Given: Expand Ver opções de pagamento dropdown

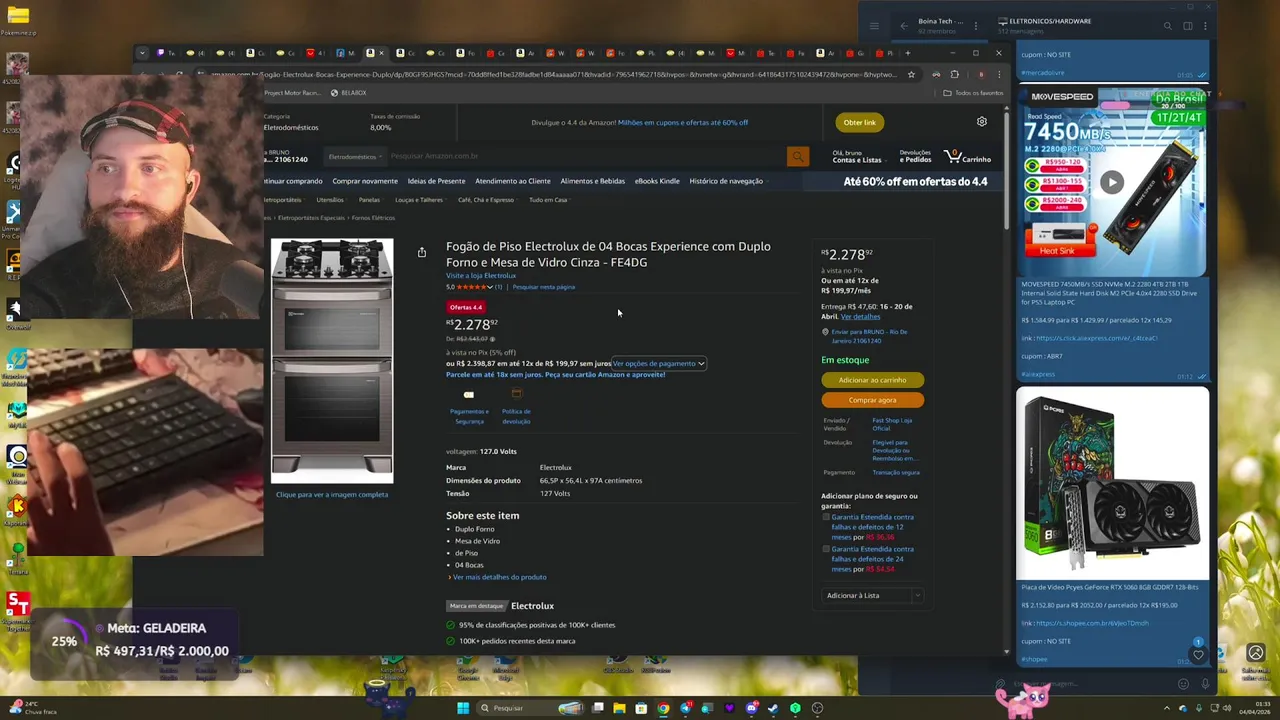Looking at the screenshot, I should point(659,363).
